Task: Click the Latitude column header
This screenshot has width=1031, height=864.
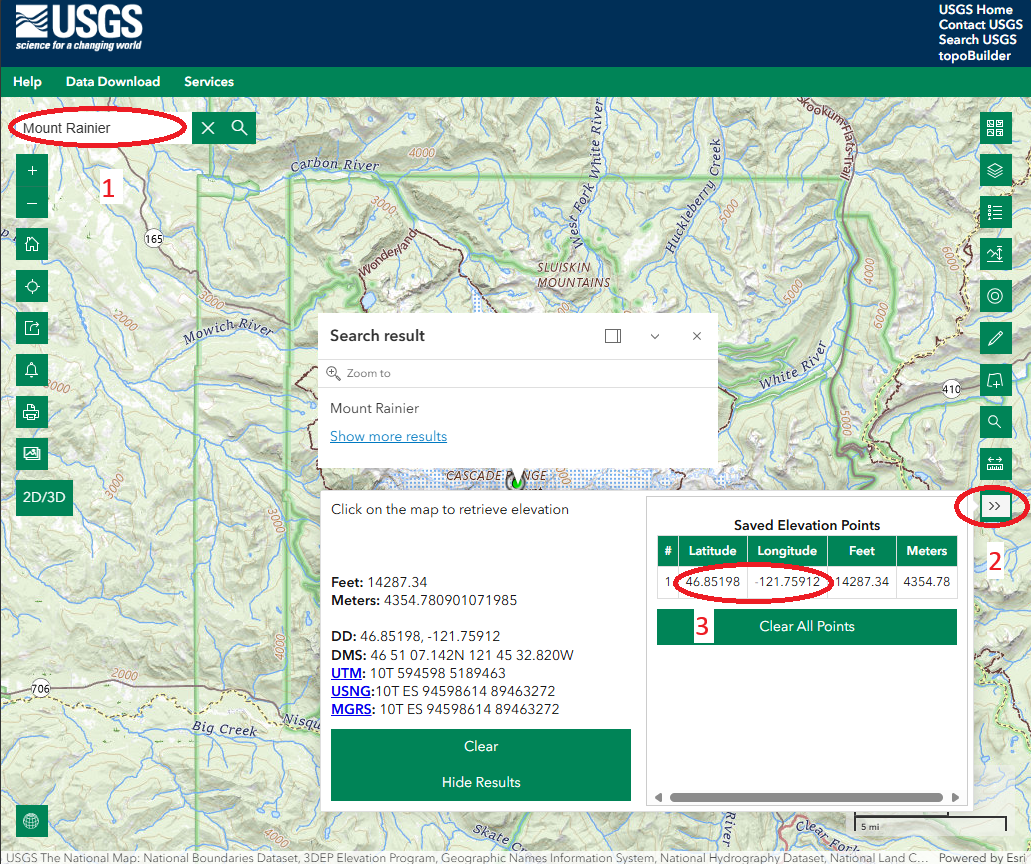Action: [712, 551]
